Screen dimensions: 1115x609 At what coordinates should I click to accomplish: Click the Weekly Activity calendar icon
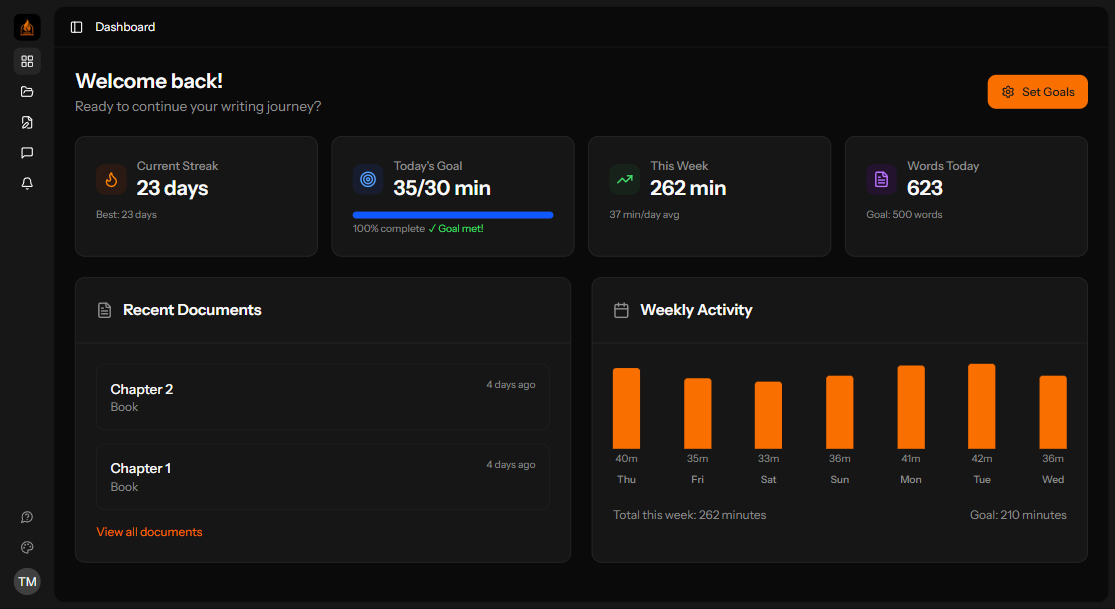point(621,310)
